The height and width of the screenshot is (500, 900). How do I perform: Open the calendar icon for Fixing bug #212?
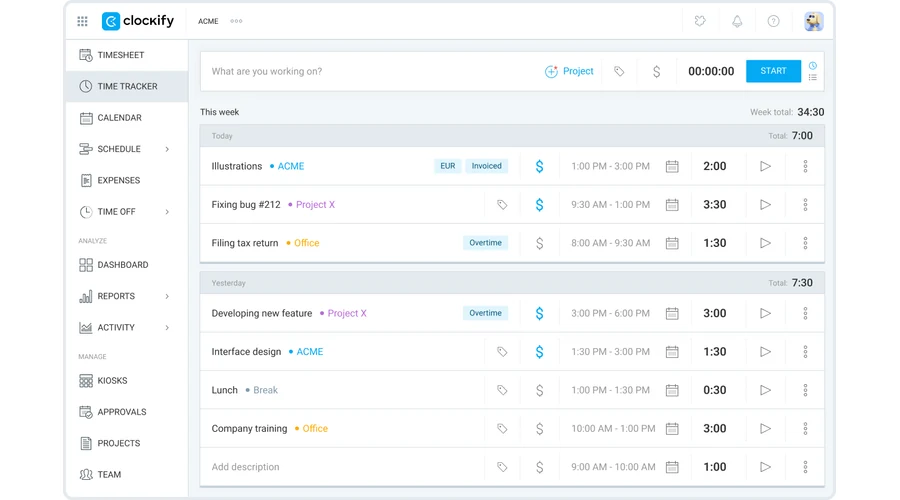pos(672,205)
